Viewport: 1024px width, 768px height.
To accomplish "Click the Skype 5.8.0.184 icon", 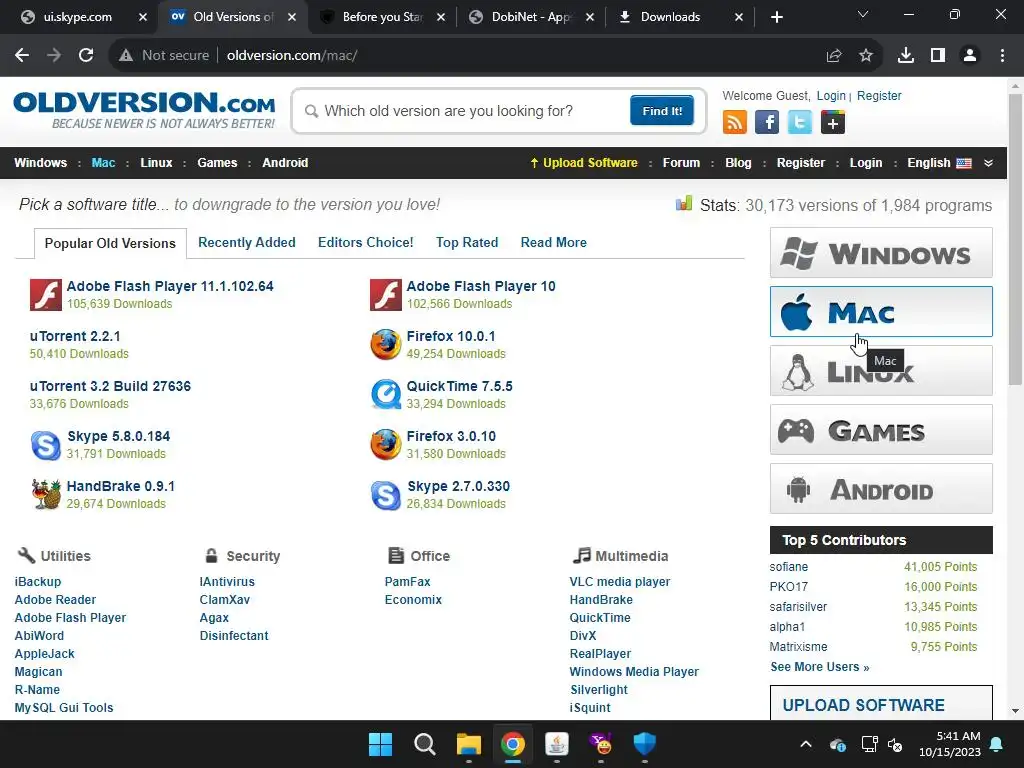I will coord(46,445).
